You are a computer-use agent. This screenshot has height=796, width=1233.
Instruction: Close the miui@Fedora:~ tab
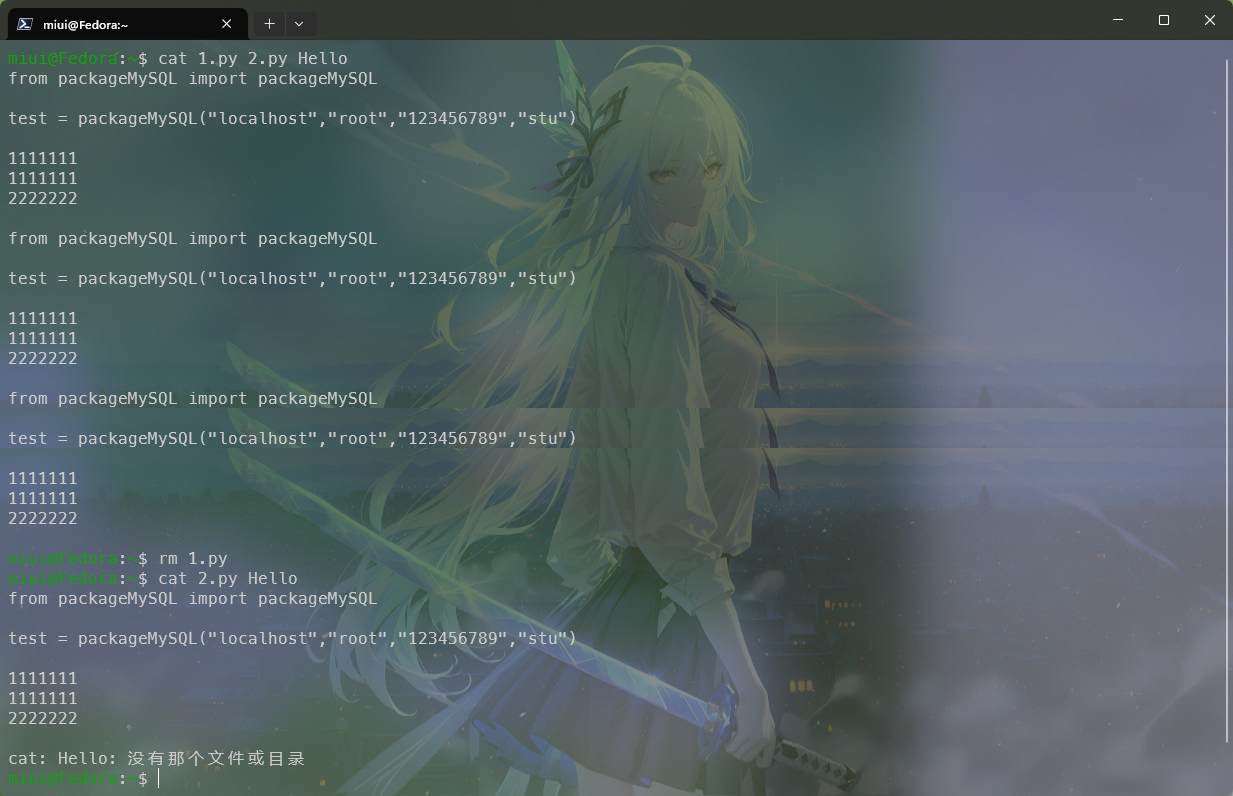point(228,23)
